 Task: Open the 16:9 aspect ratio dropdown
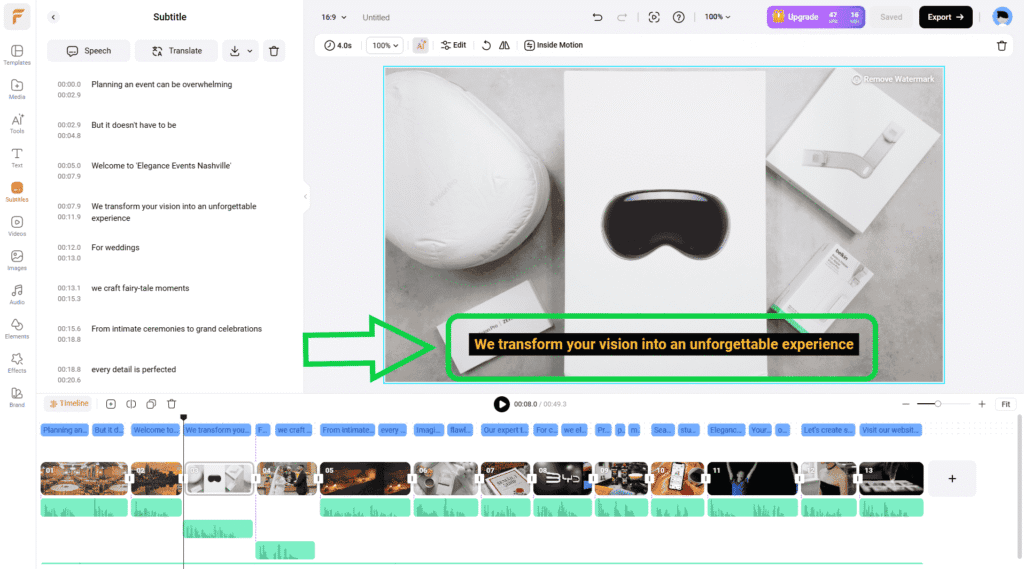334,18
